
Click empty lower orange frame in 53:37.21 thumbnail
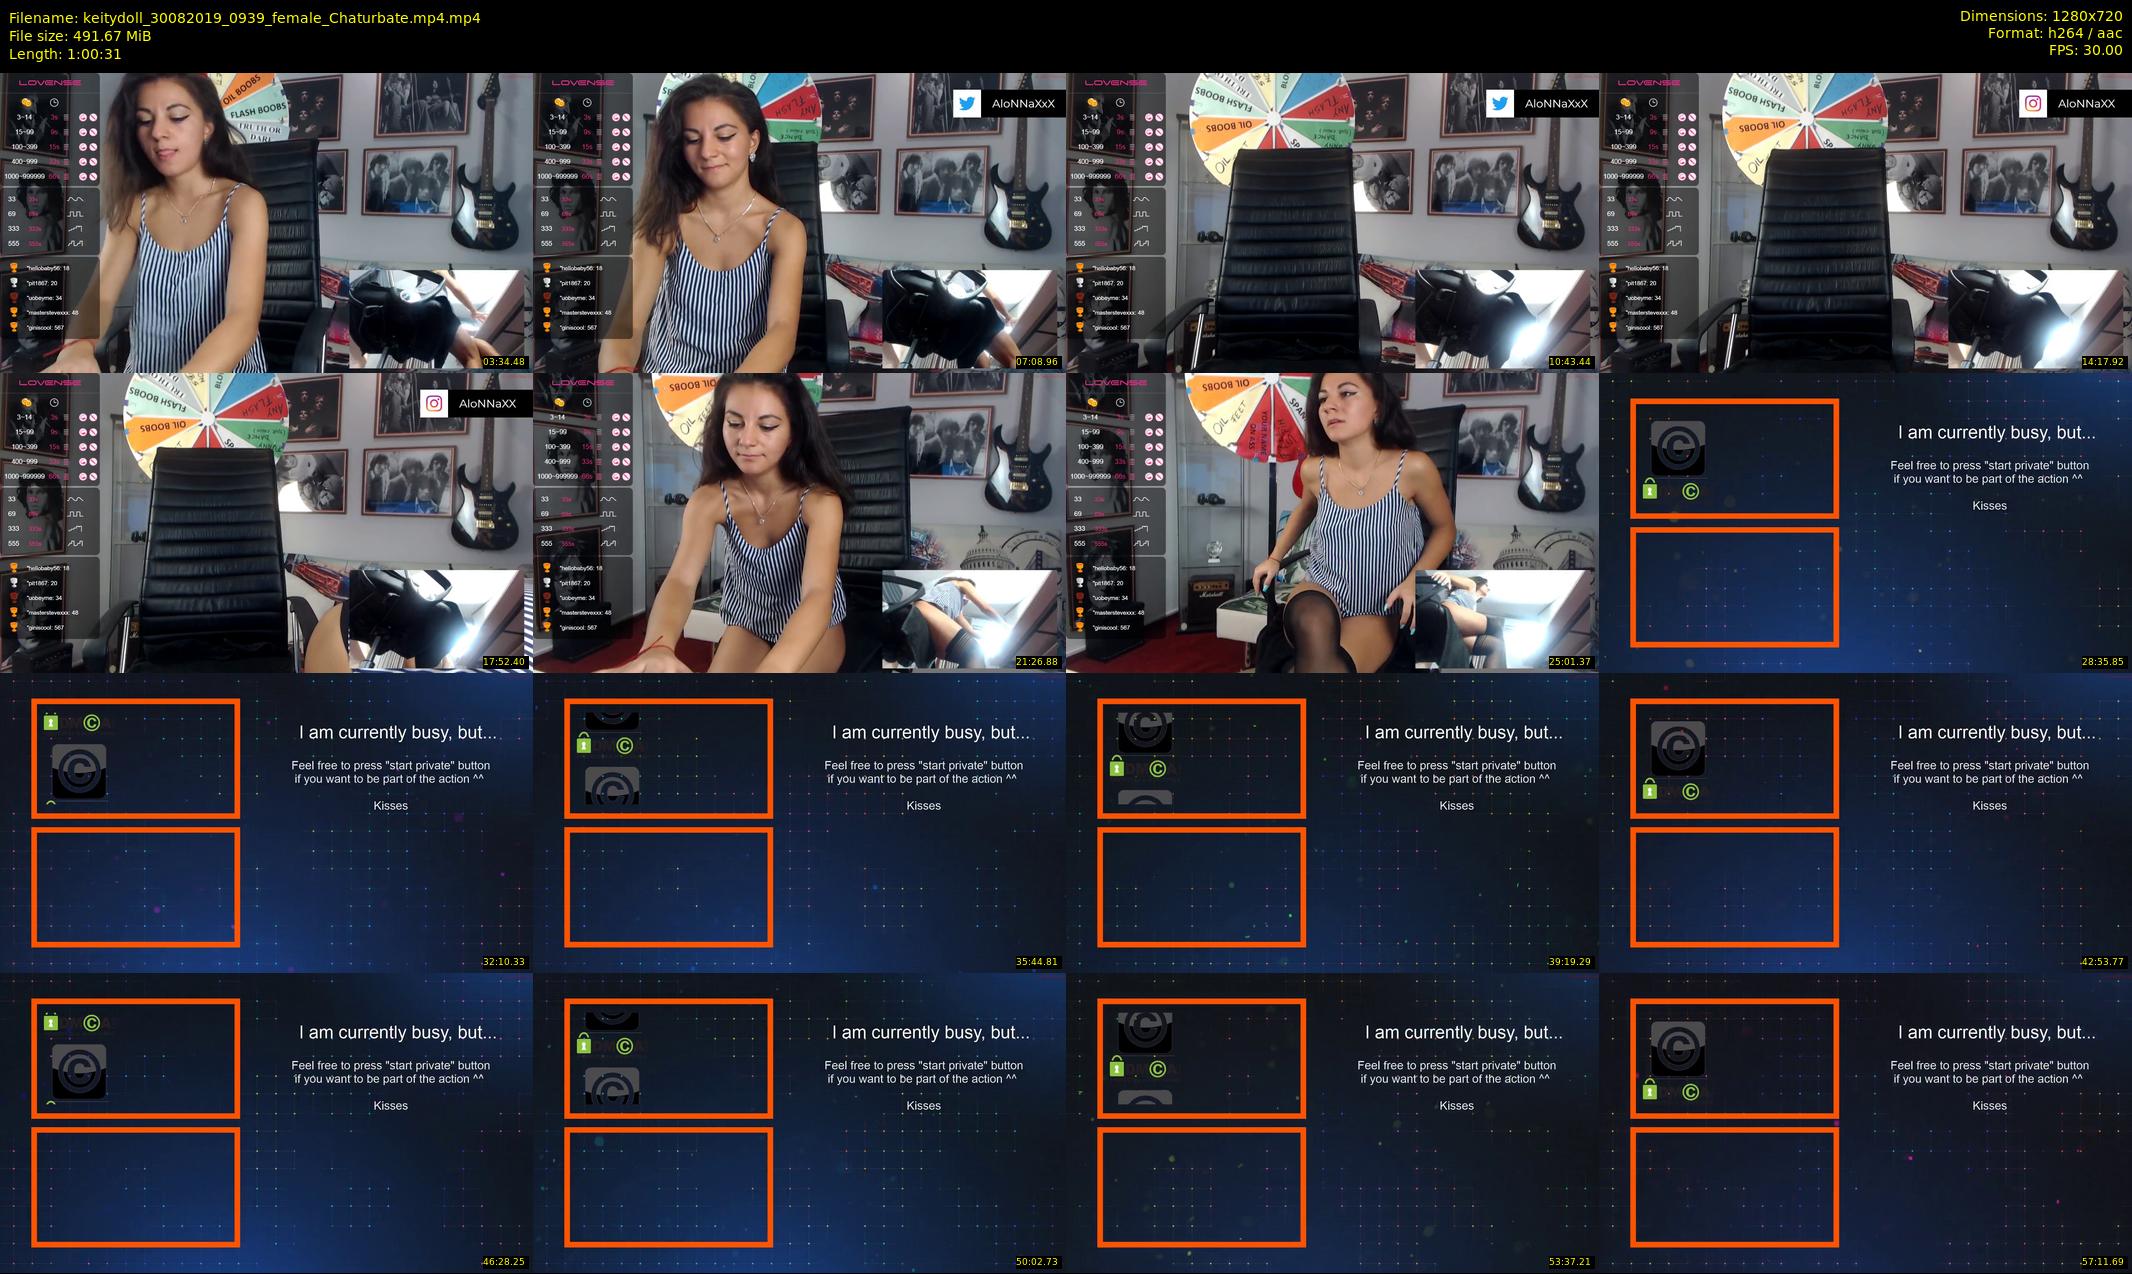1201,1186
